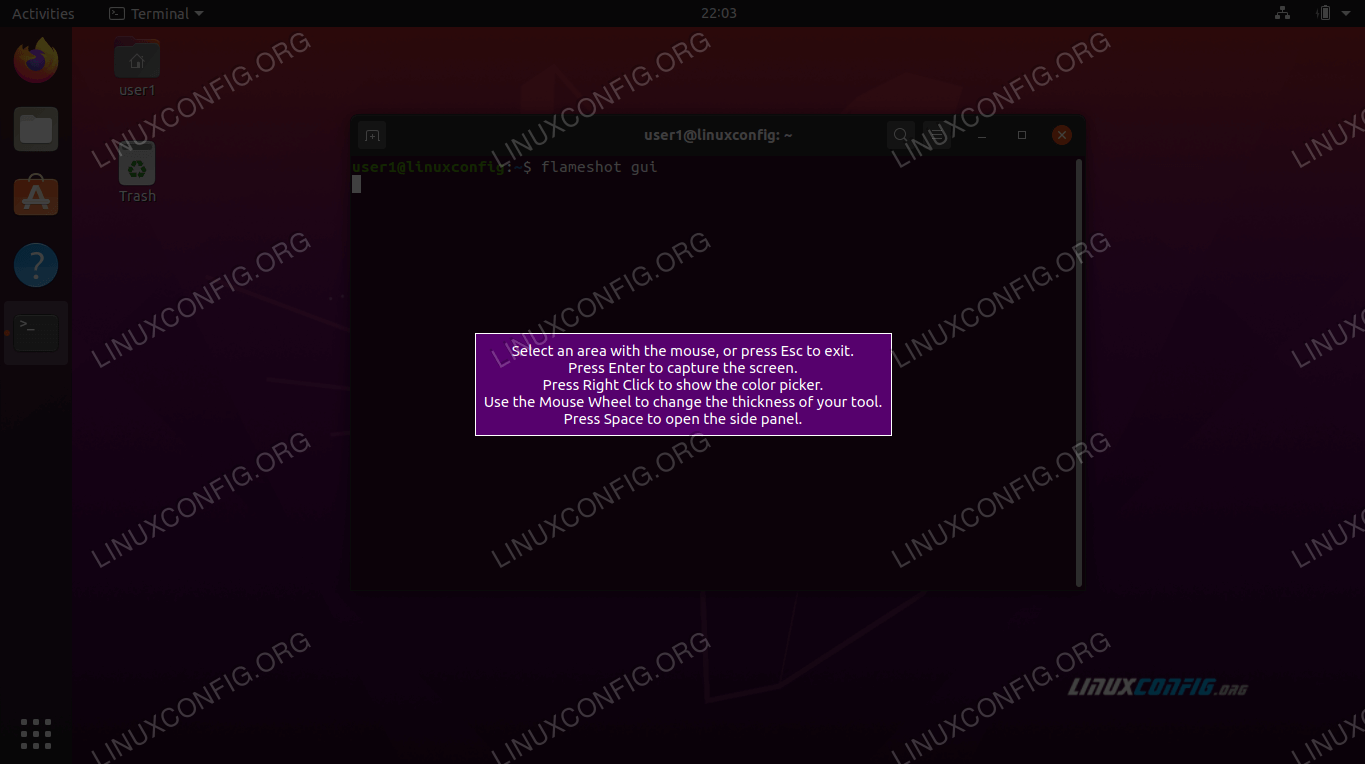Click the 'Press Enter to capture the screen.' line
This screenshot has height=764, width=1365.
pos(683,368)
